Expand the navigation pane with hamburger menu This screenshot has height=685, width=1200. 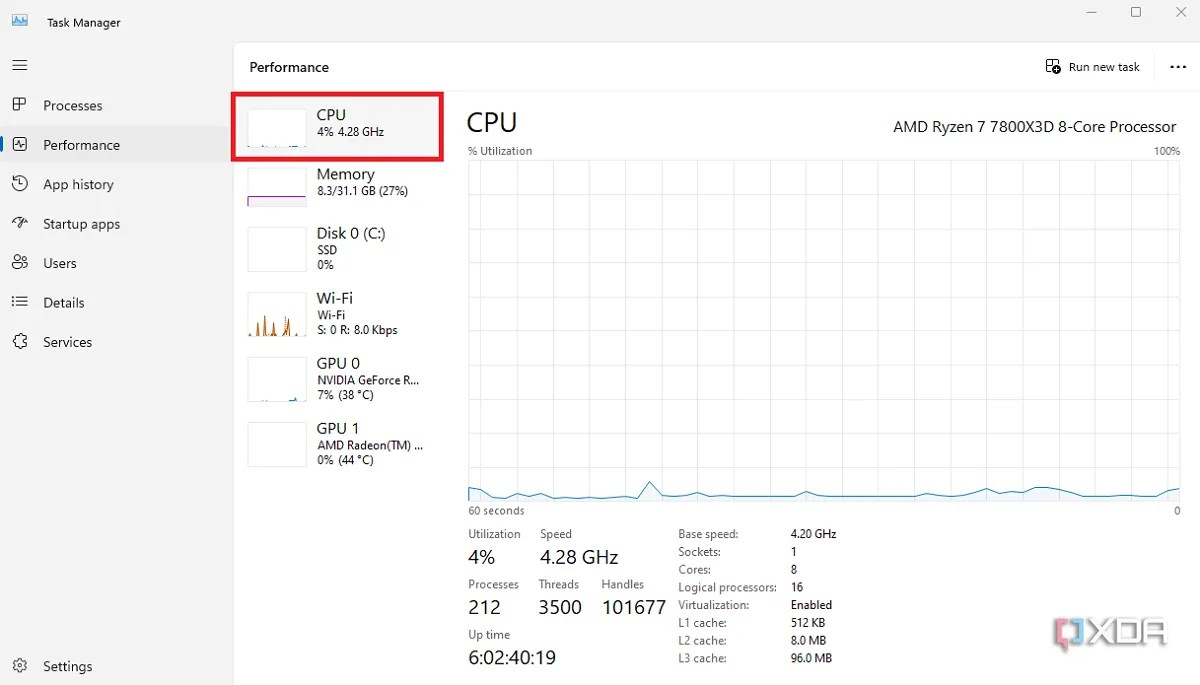click(x=19, y=65)
